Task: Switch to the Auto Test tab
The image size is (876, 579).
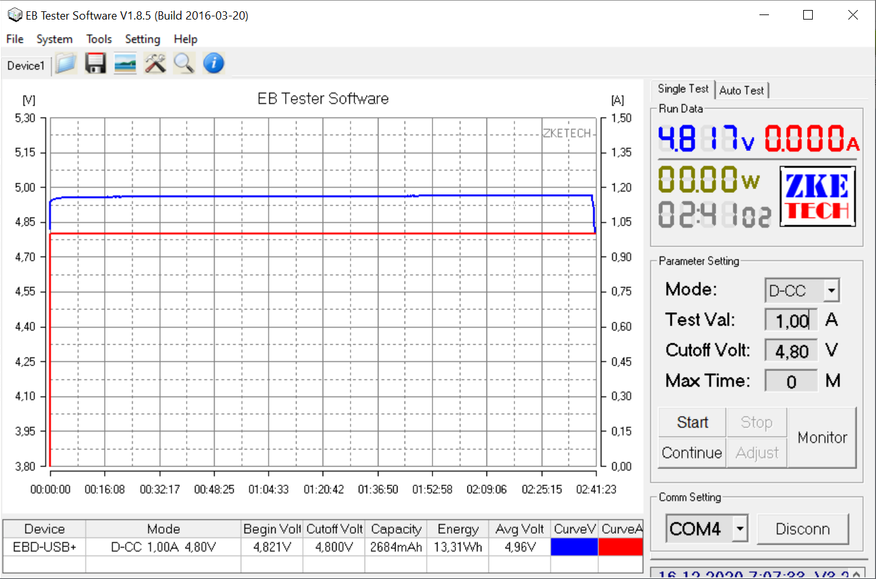Action: [741, 90]
